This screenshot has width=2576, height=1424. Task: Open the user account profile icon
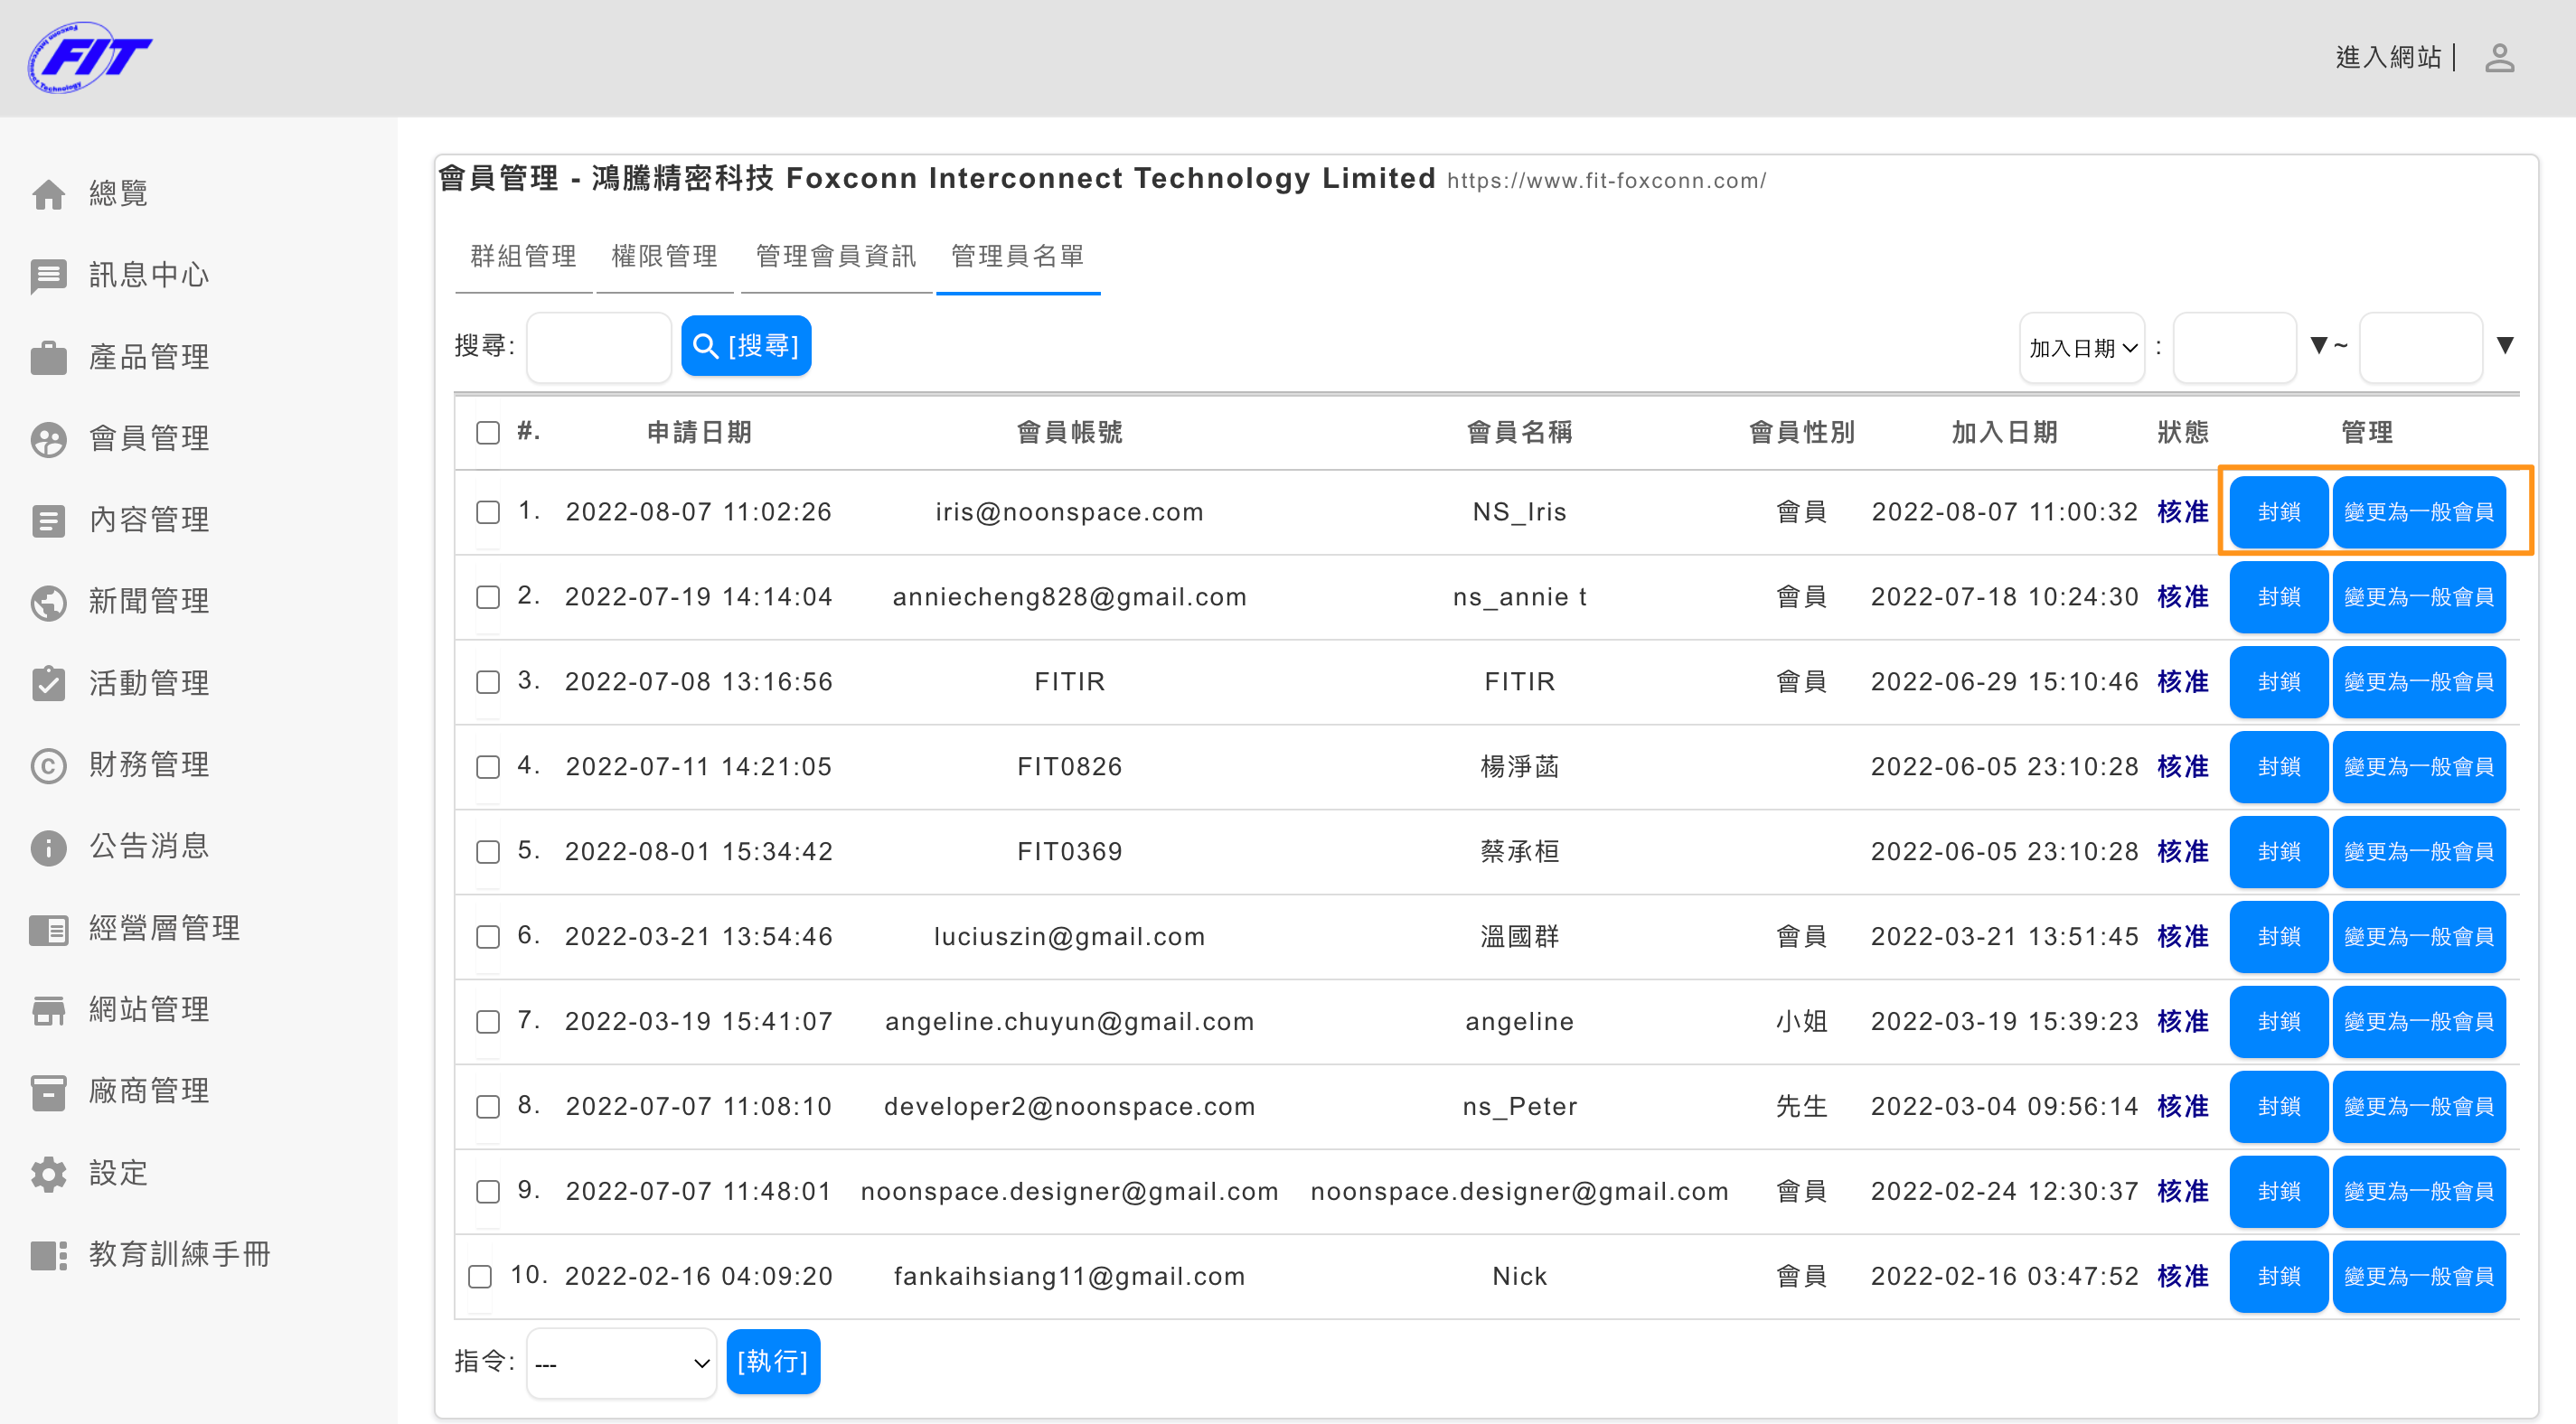[2499, 58]
